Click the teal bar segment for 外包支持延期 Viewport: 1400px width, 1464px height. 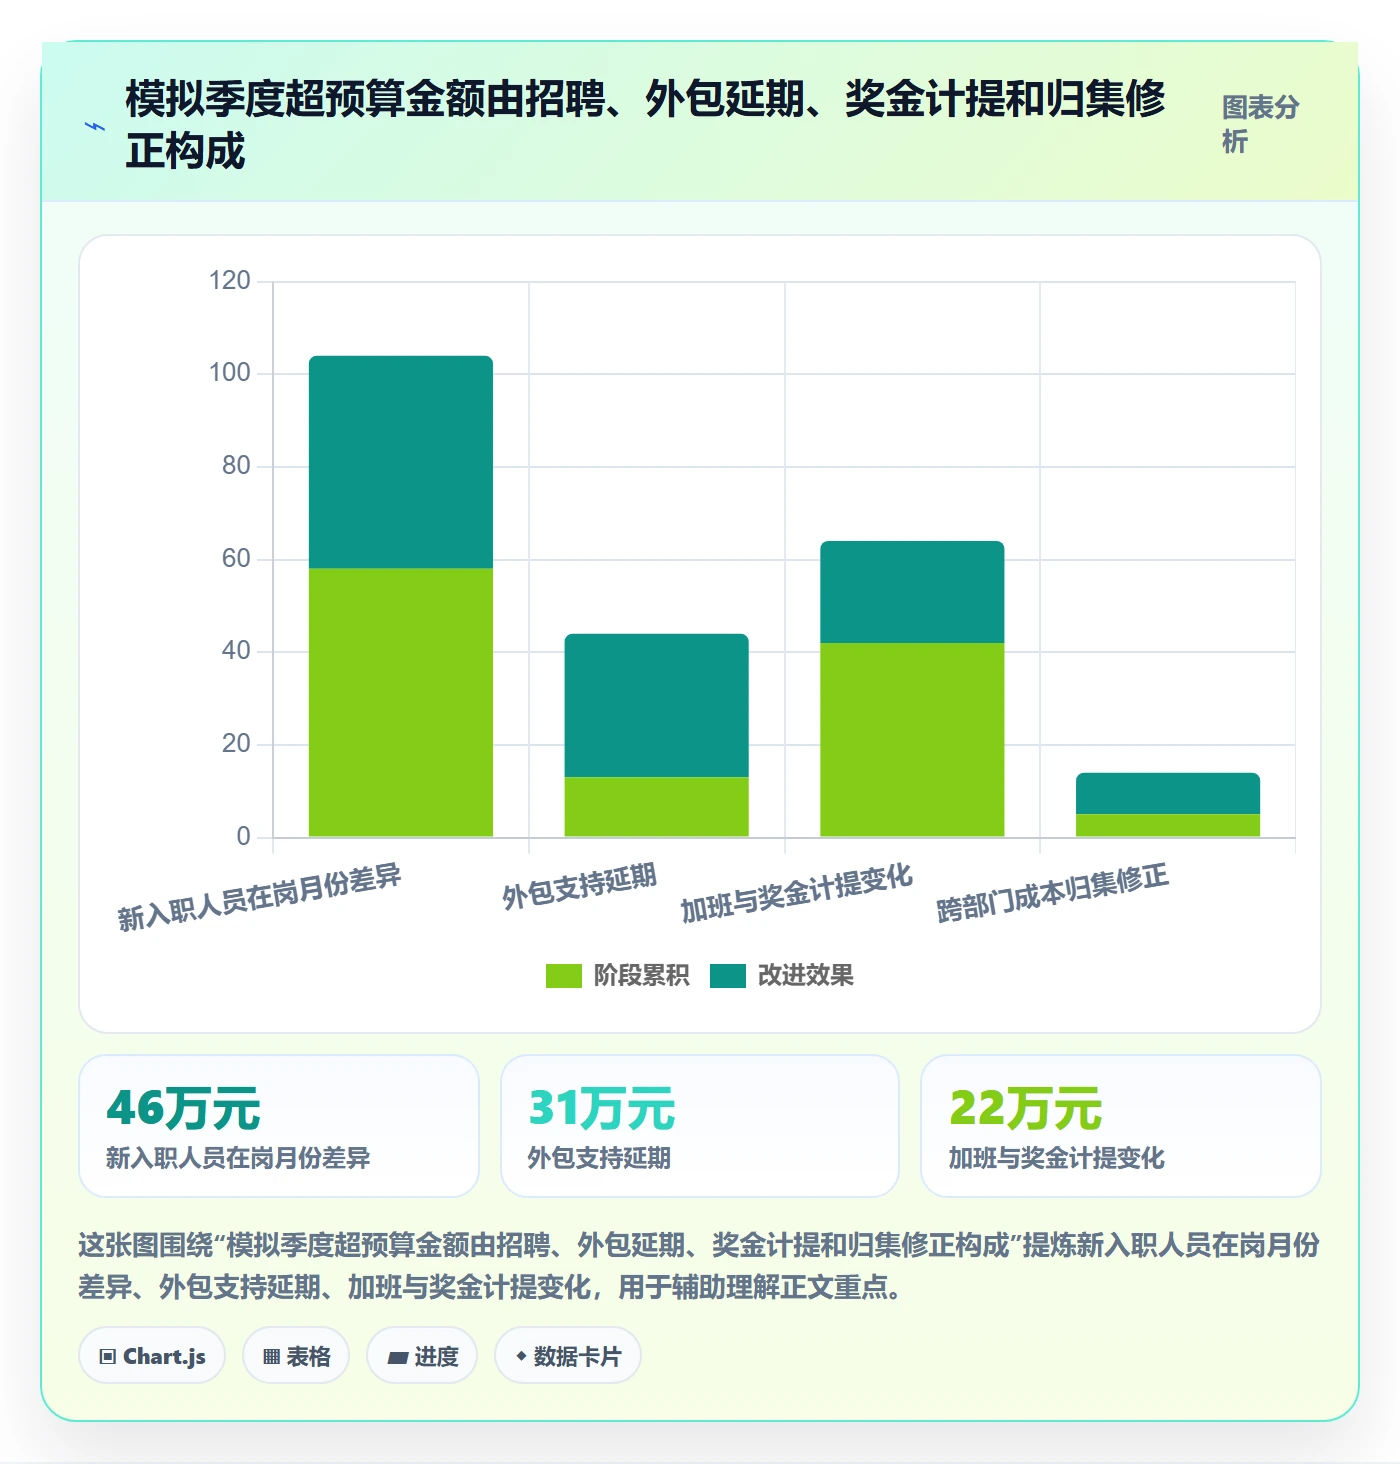point(657,705)
